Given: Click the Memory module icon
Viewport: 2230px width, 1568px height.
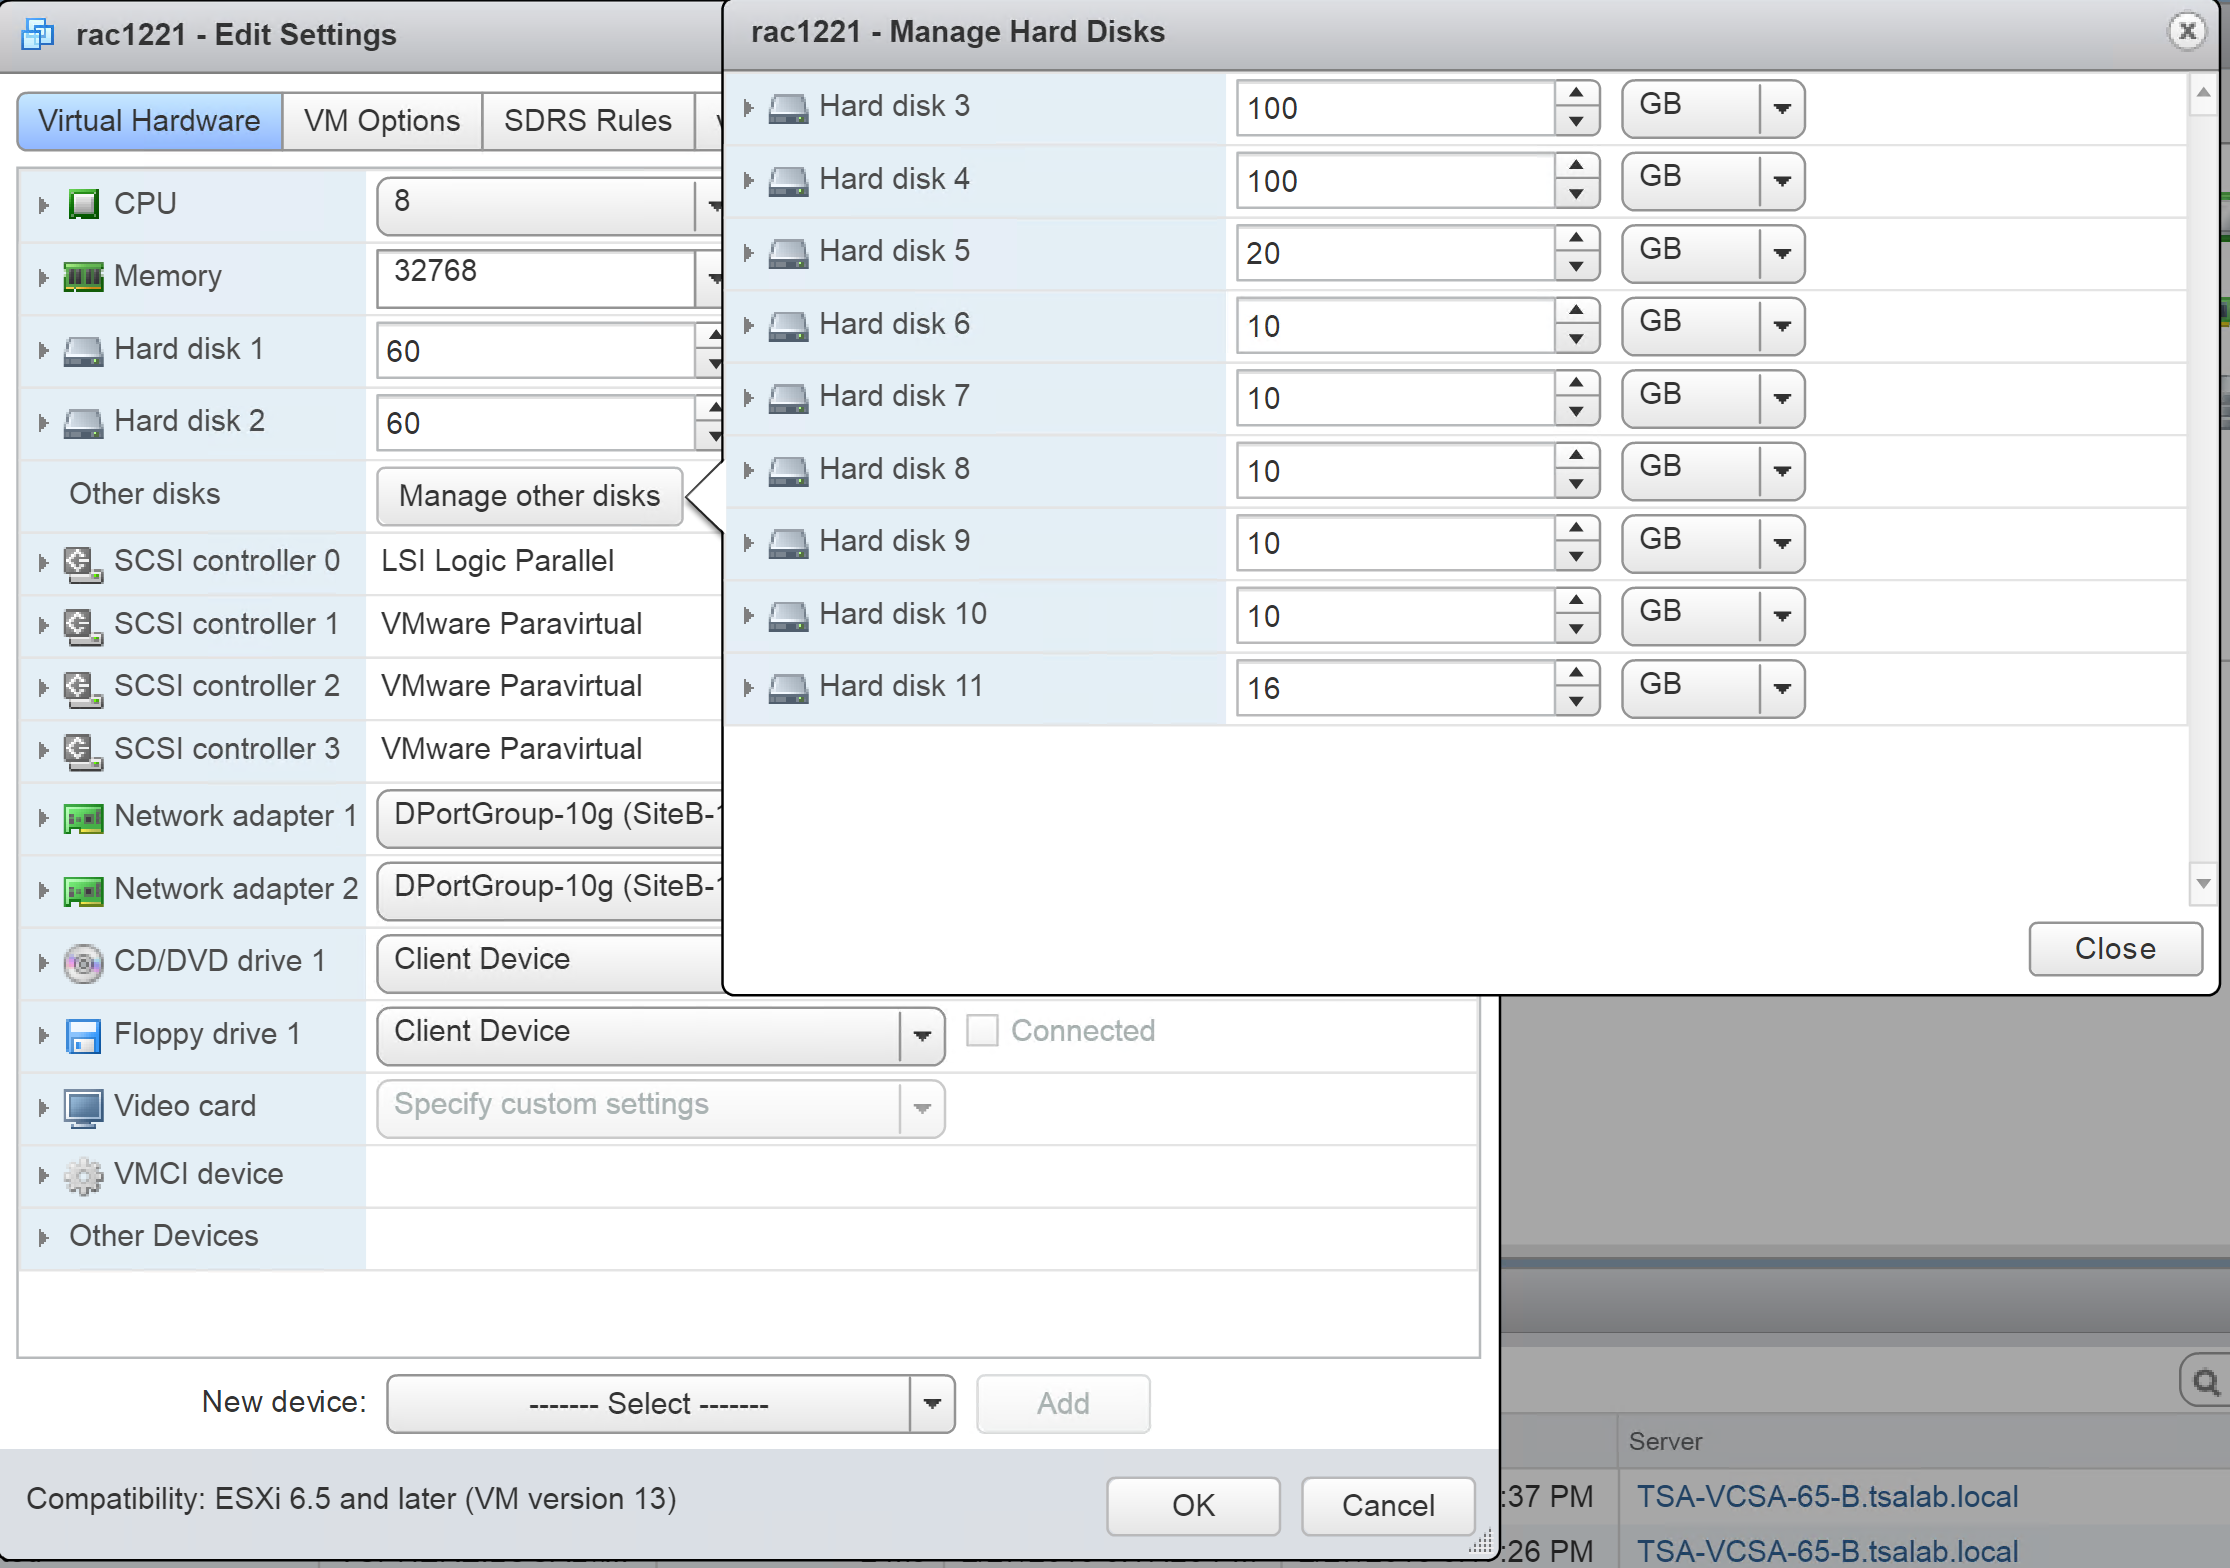Looking at the screenshot, I should click(84, 277).
